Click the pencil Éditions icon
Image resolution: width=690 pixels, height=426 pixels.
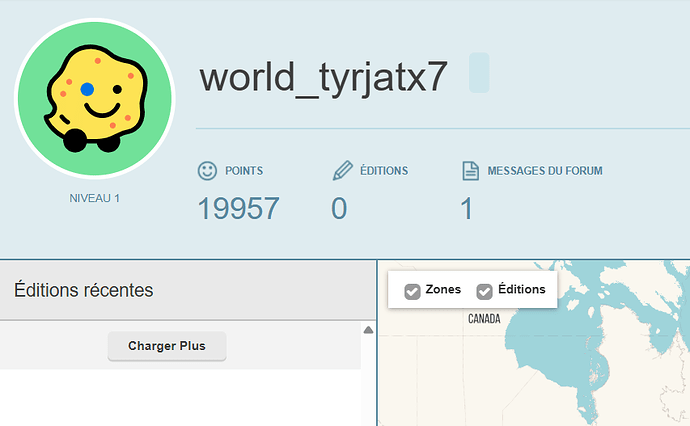pyautogui.click(x=342, y=171)
